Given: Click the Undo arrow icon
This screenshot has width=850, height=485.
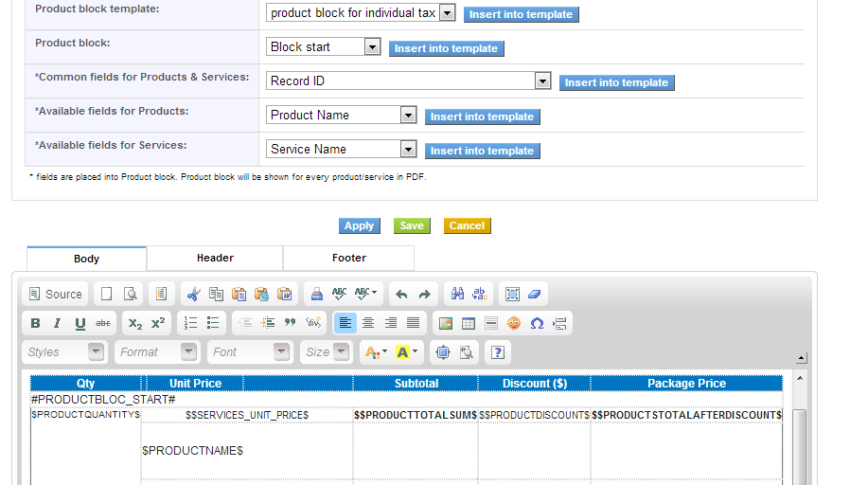Looking at the screenshot, I should (x=402, y=294).
